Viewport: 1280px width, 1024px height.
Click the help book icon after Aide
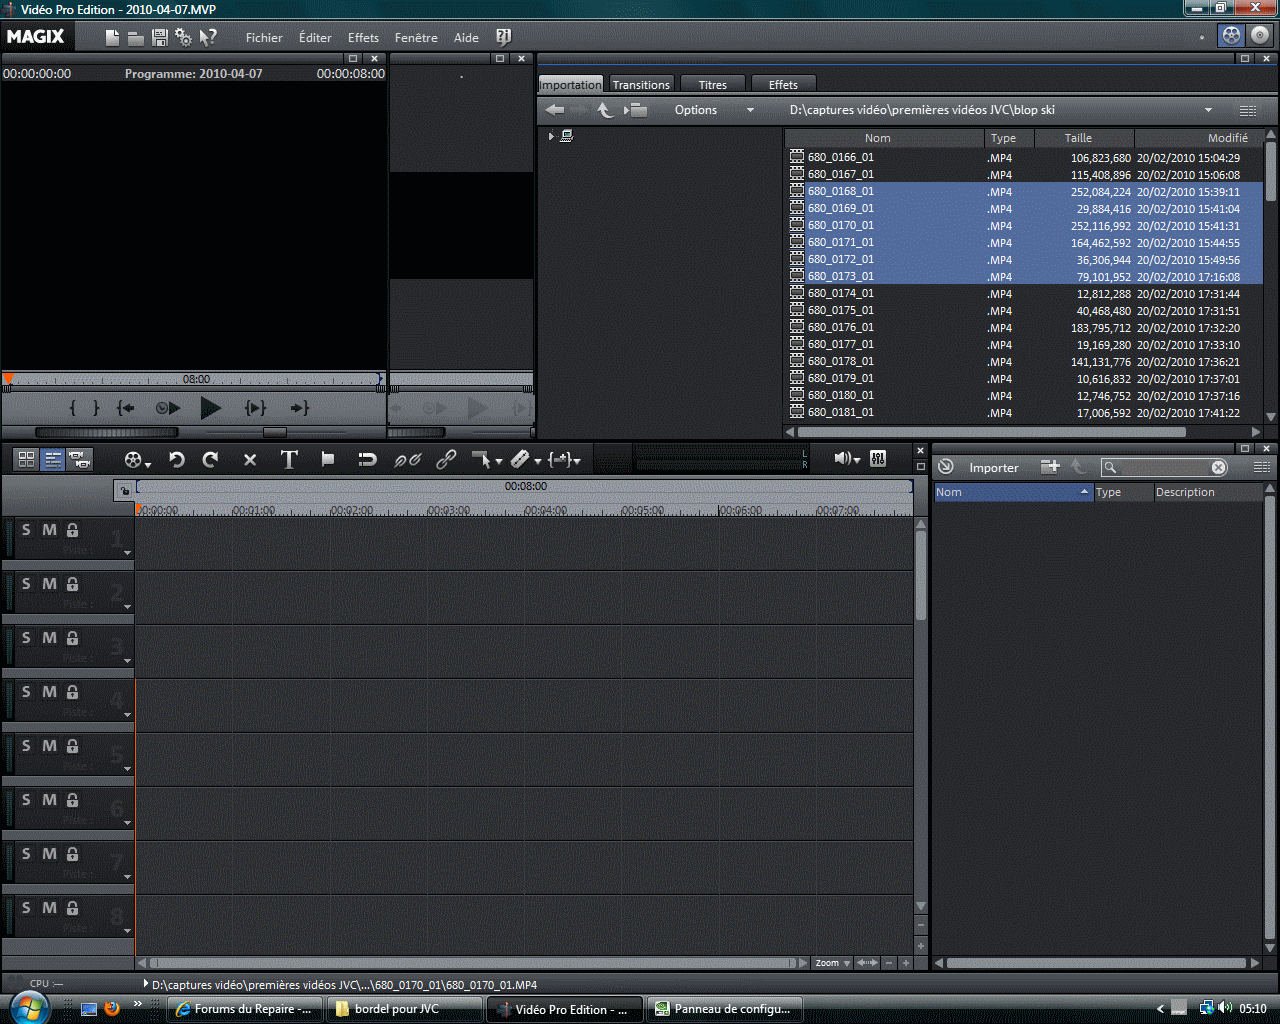pyautogui.click(x=503, y=37)
